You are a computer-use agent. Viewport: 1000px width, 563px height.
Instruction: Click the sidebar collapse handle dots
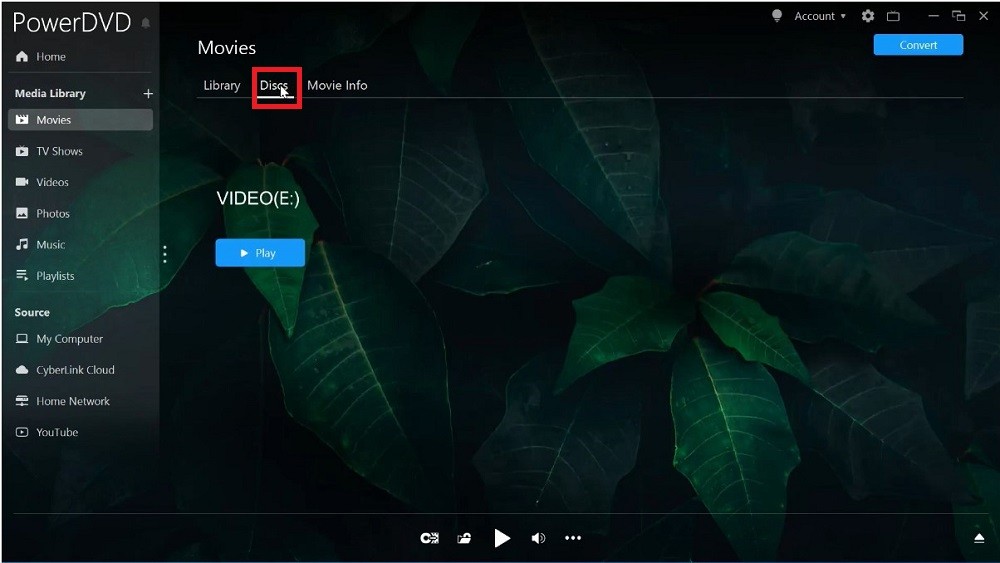165,254
